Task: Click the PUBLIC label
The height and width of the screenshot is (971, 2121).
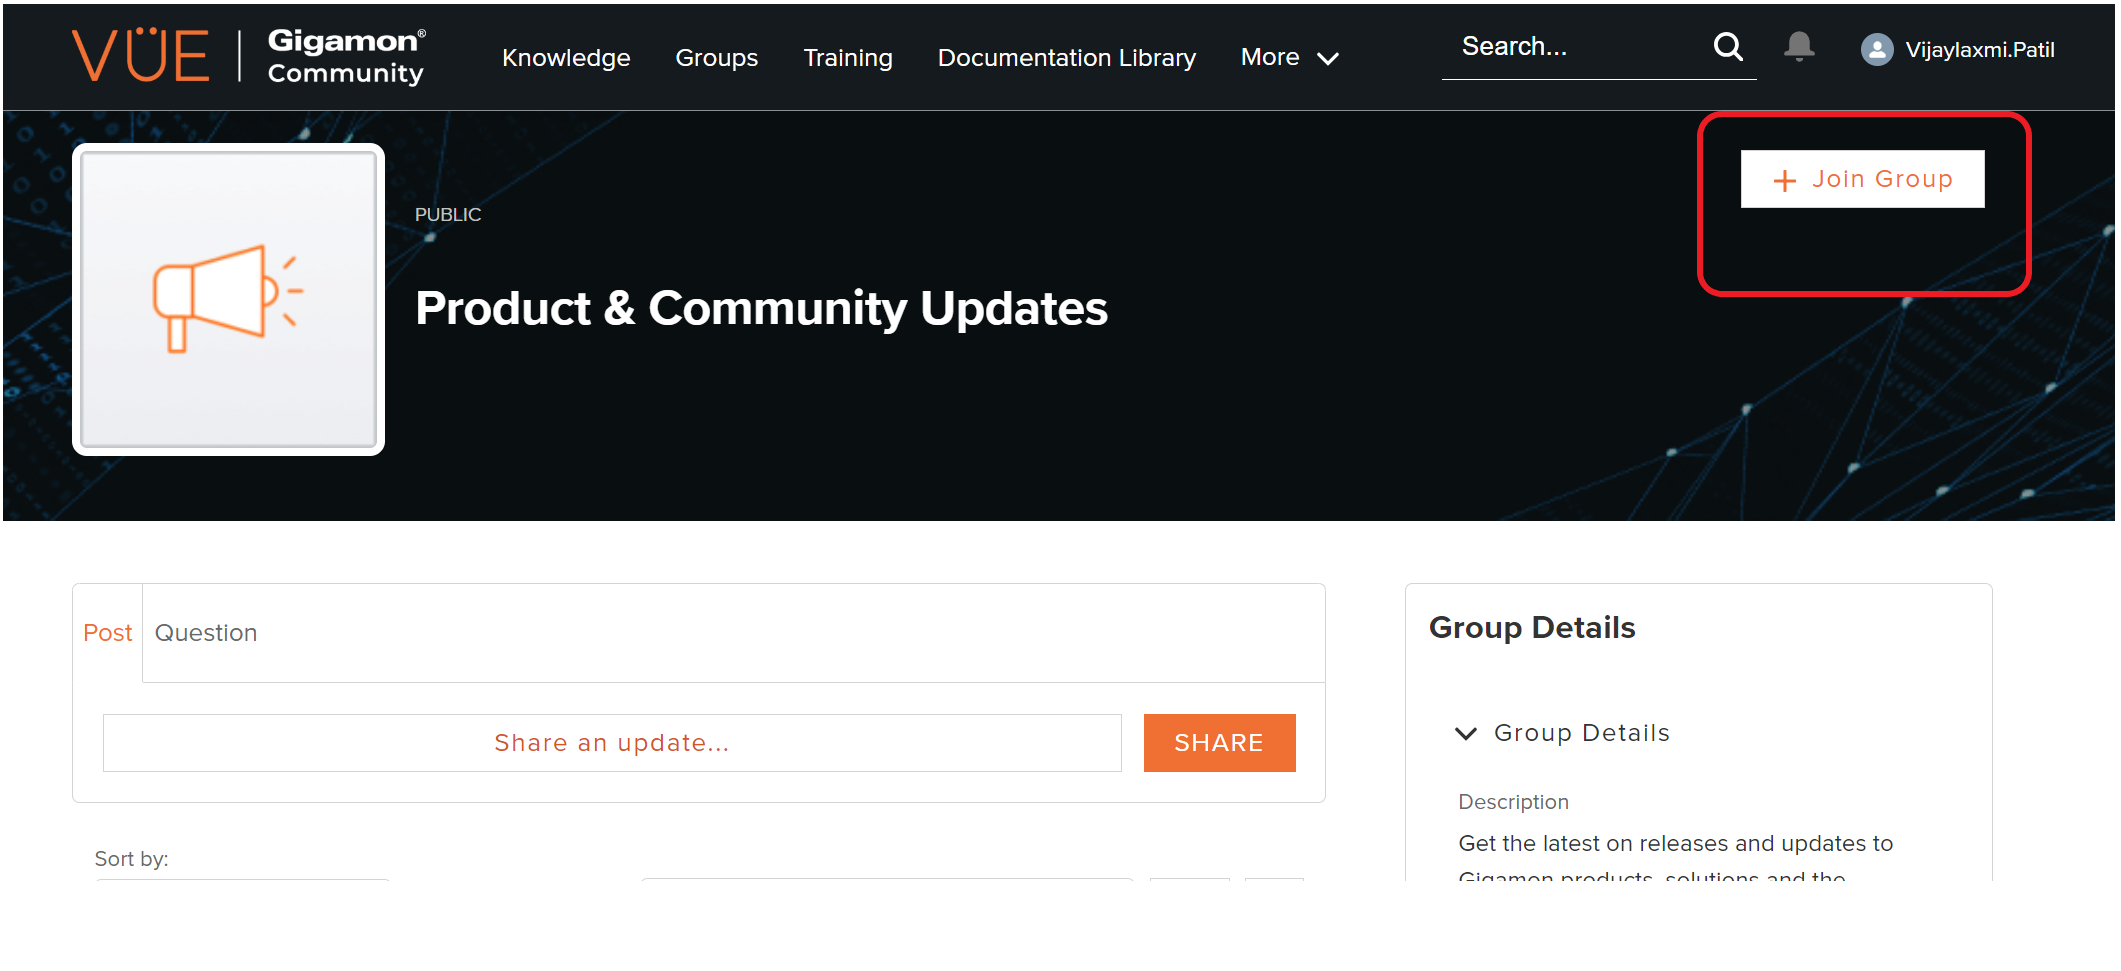Action: point(448,215)
